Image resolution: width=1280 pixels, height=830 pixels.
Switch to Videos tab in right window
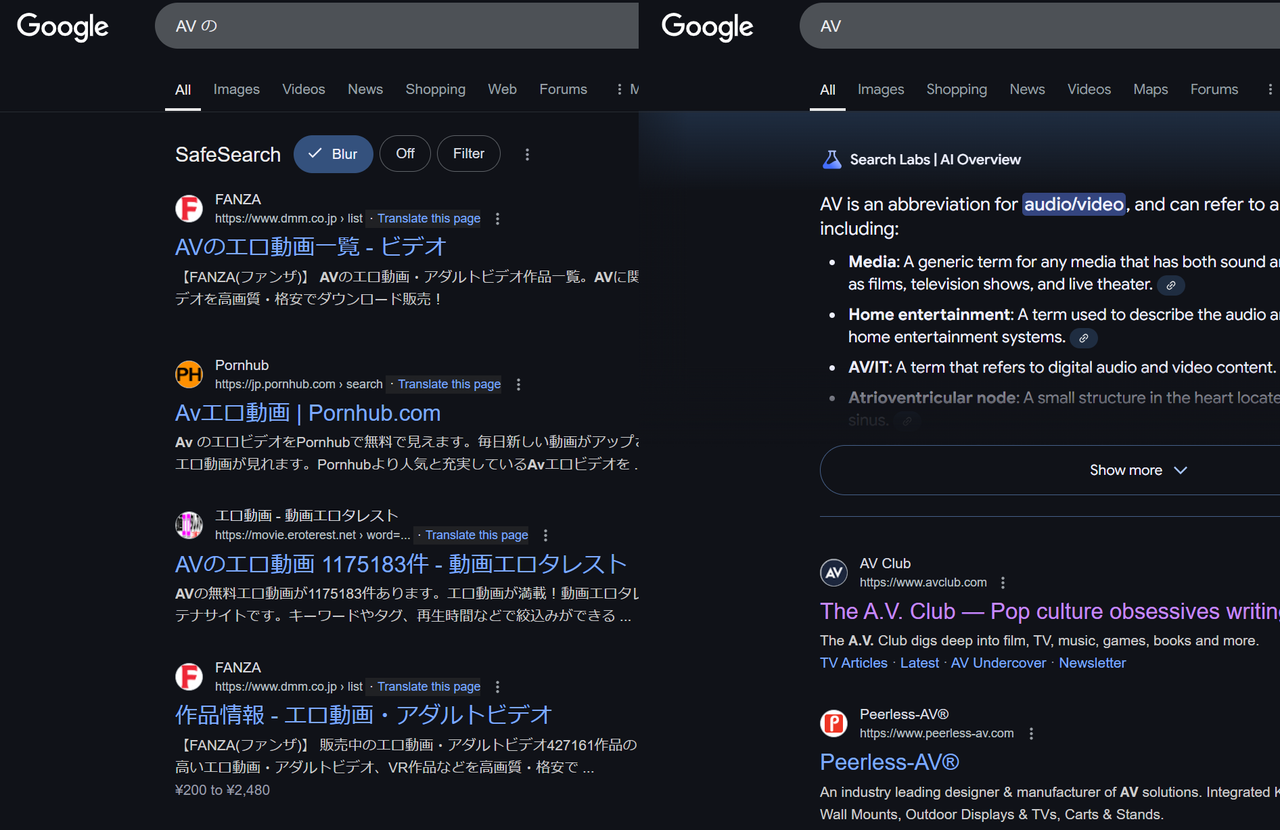(x=1089, y=89)
